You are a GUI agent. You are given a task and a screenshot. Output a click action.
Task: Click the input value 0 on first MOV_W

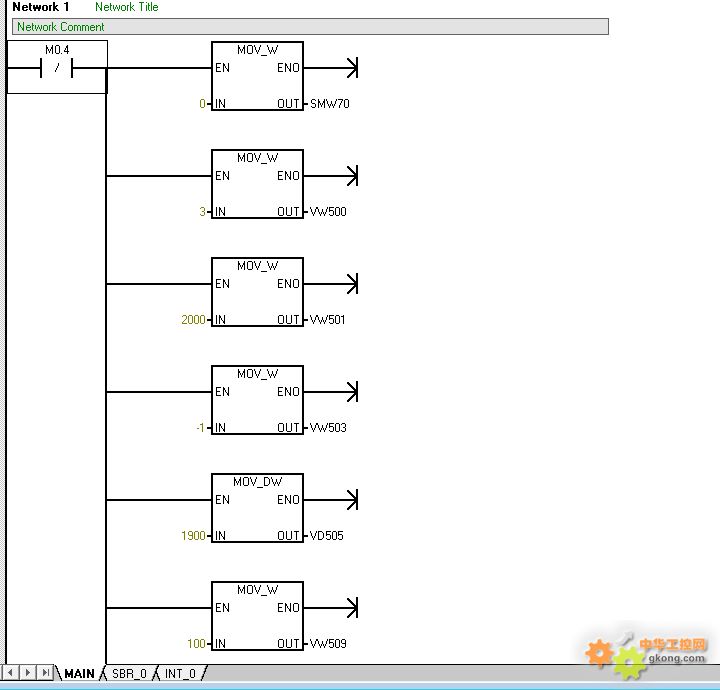(202, 104)
